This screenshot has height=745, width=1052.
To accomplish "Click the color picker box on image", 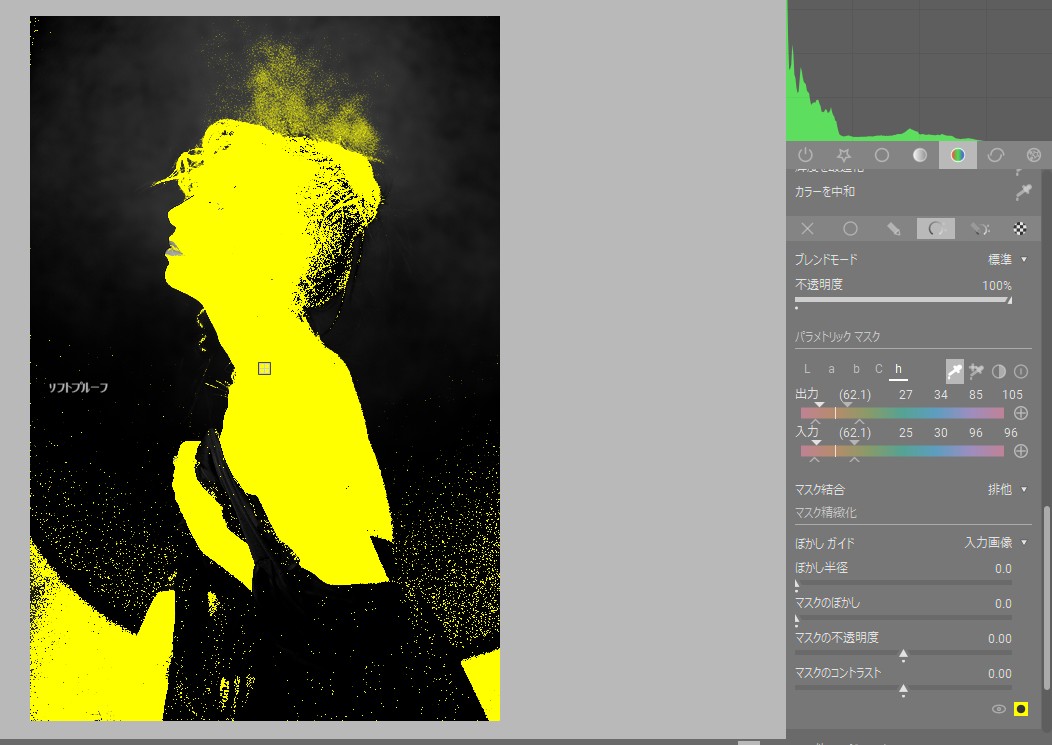I will 264,368.
